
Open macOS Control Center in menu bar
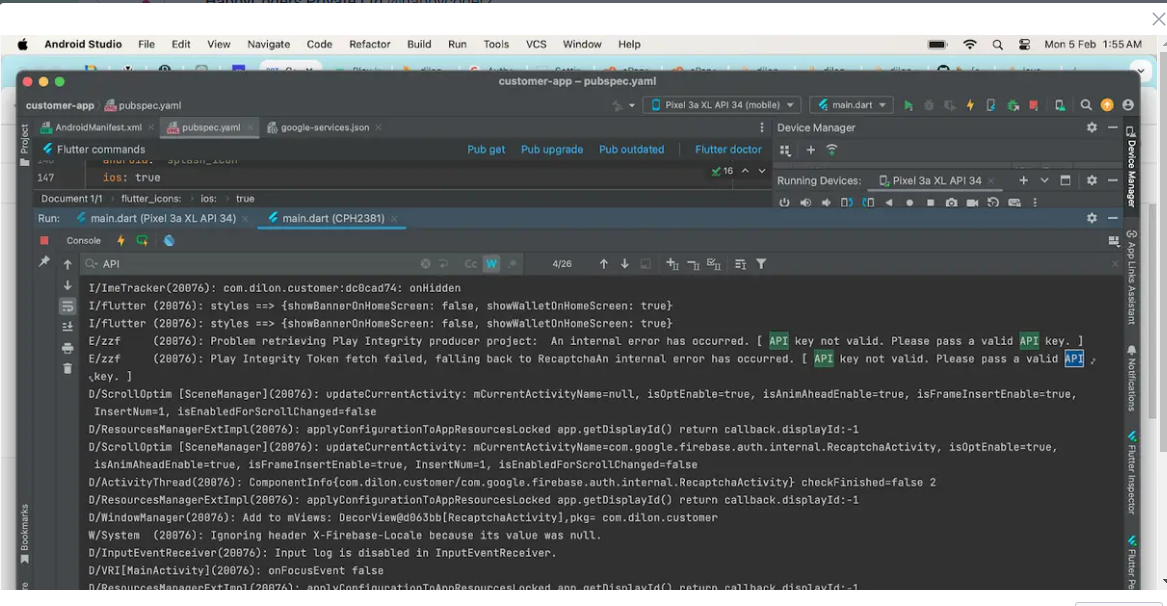[1024, 45]
